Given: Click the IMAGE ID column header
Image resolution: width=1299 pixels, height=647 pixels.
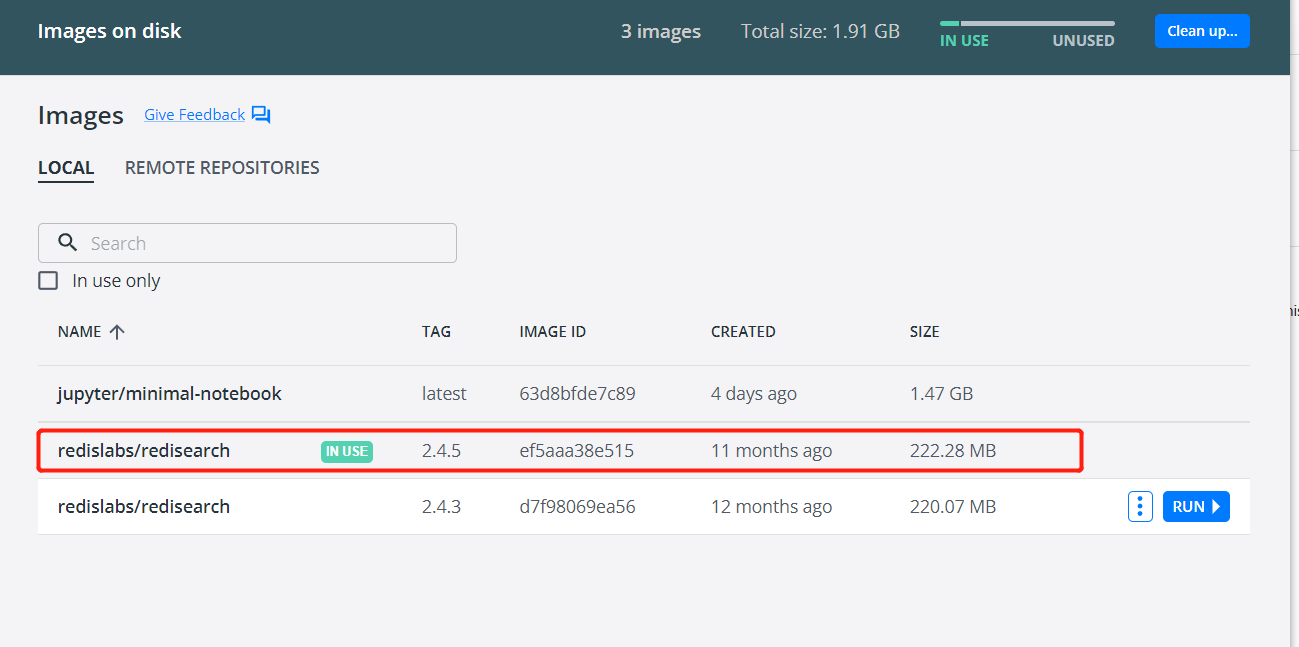Looking at the screenshot, I should pyautogui.click(x=552, y=331).
